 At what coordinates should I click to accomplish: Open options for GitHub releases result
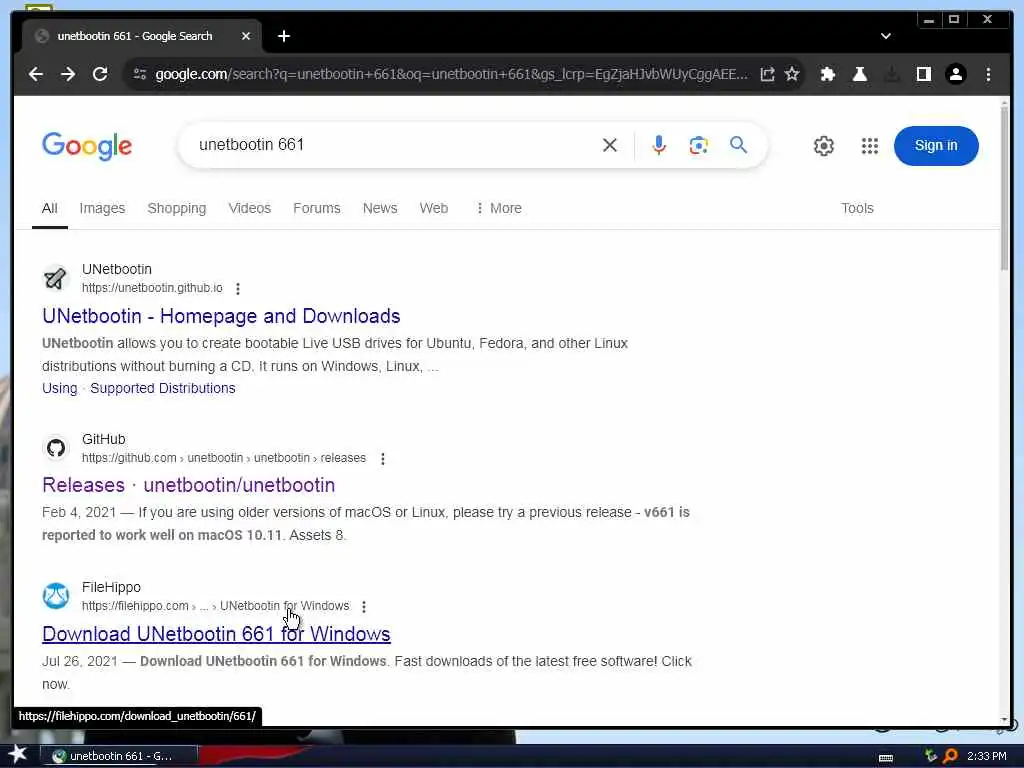(383, 459)
